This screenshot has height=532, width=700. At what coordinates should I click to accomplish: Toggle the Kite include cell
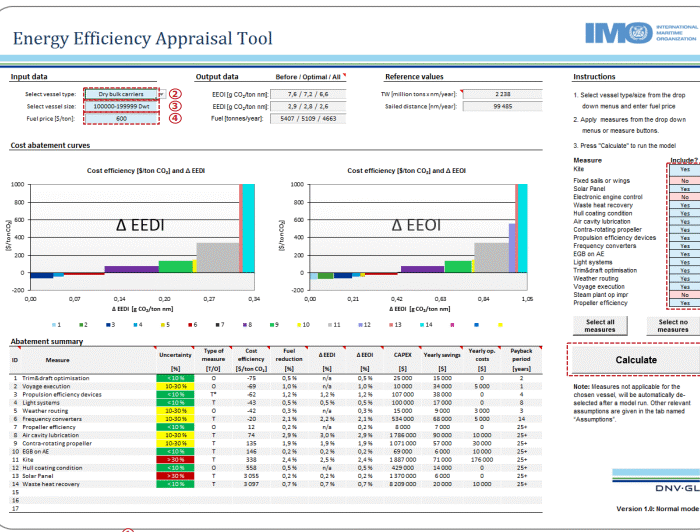[x=684, y=171]
